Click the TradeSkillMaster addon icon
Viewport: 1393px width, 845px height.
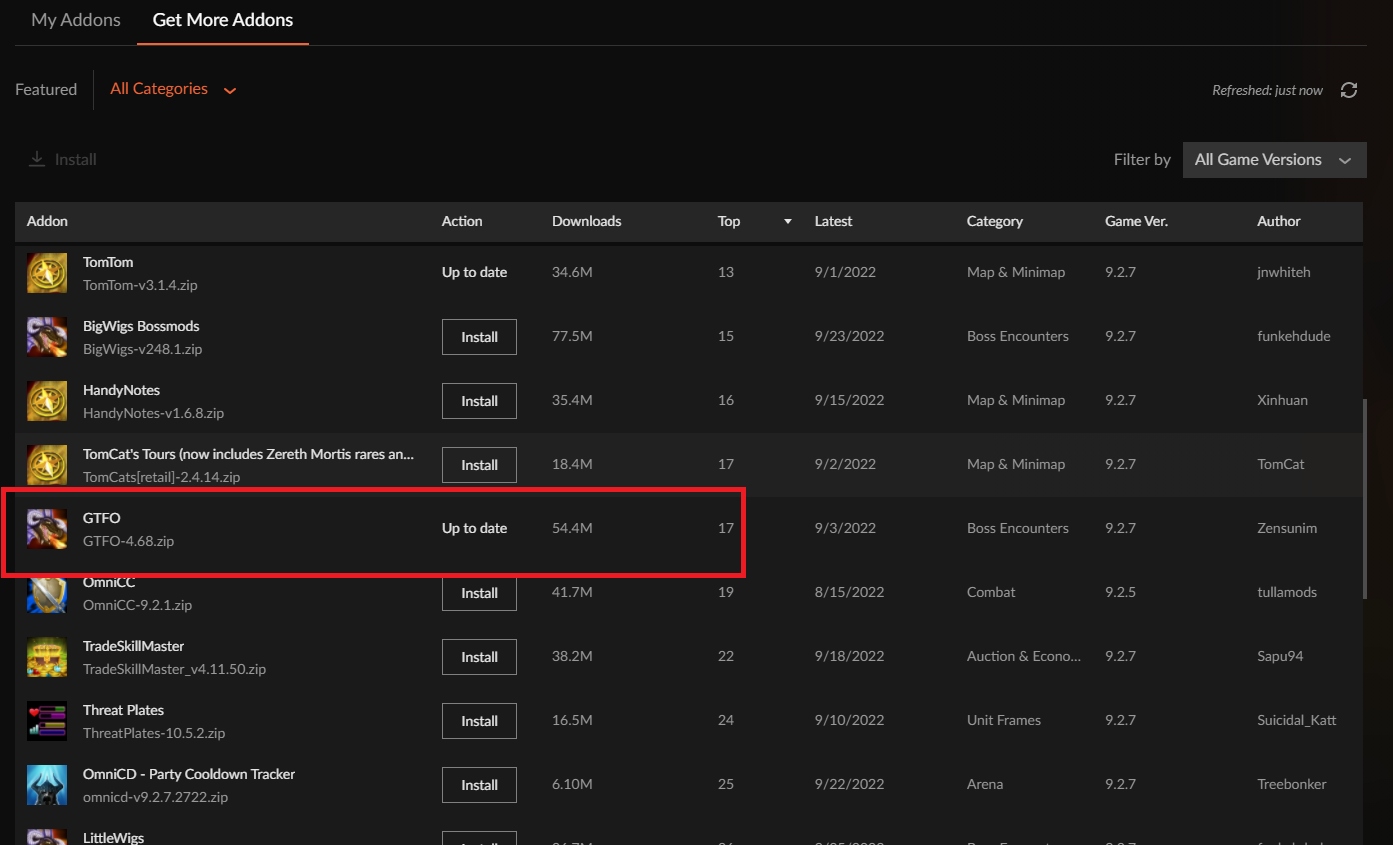(47, 657)
